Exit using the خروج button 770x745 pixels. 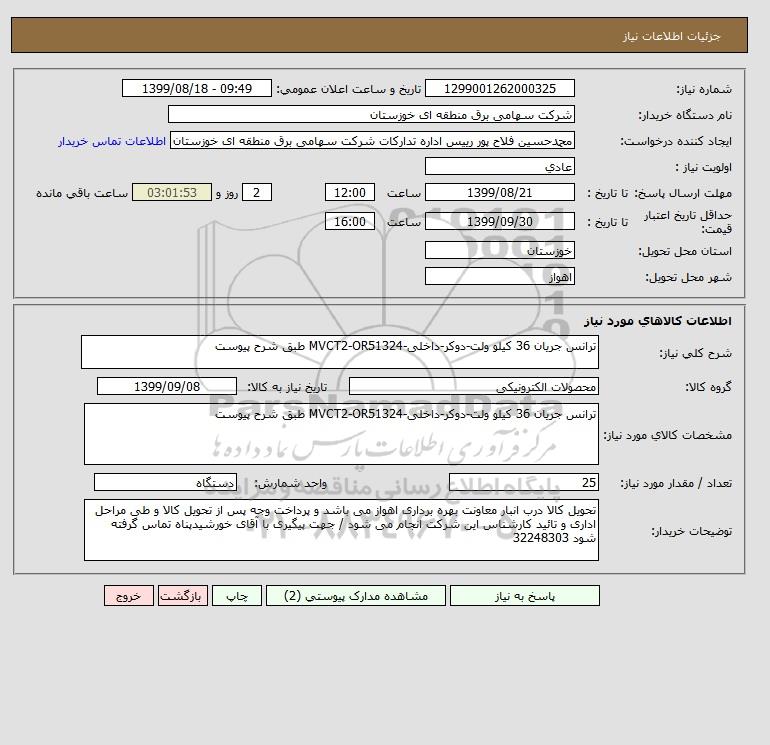pos(129,596)
